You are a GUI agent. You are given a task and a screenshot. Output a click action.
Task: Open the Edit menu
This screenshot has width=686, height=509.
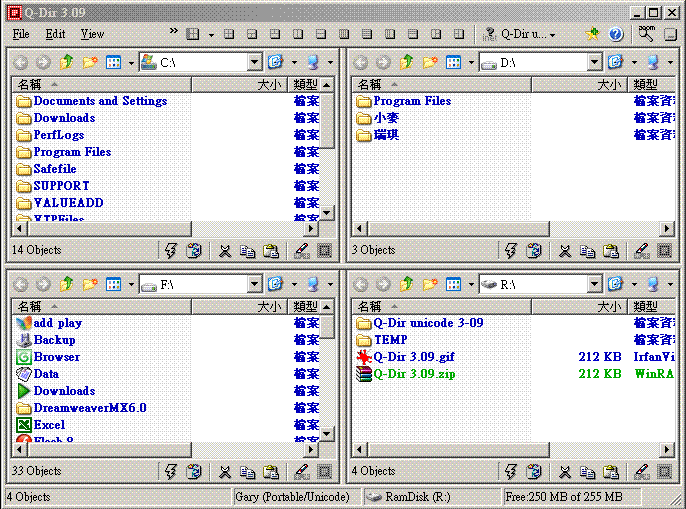pos(55,34)
